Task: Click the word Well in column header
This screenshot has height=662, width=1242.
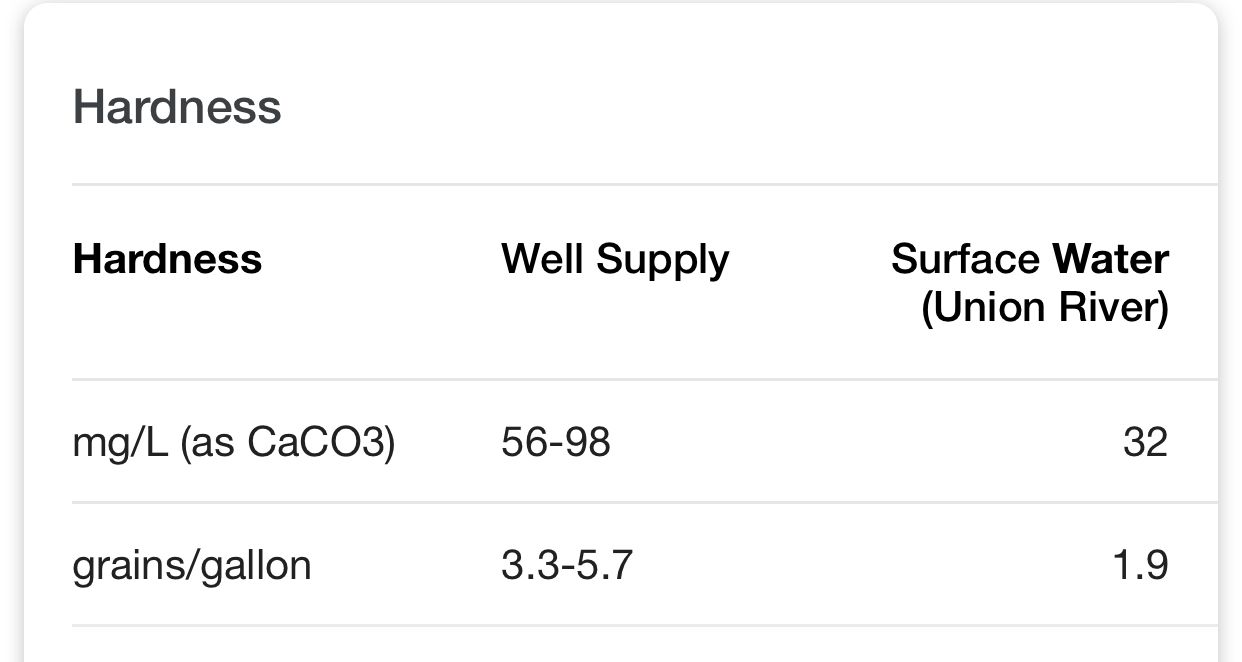Action: click(543, 259)
